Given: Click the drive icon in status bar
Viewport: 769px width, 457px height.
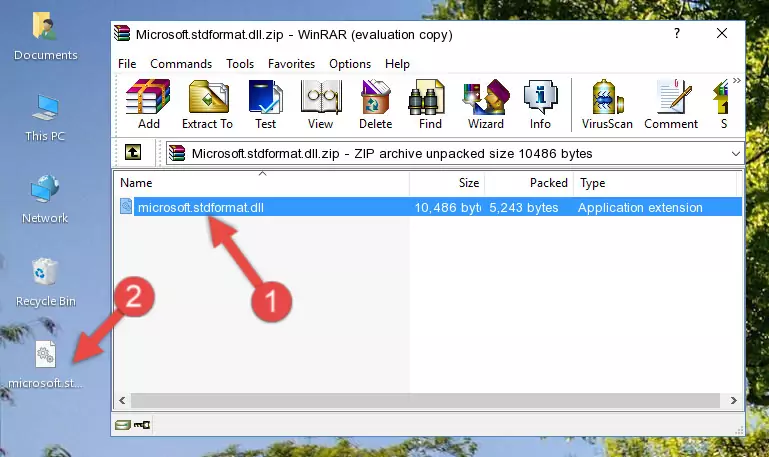Looking at the screenshot, I should coord(123,425).
